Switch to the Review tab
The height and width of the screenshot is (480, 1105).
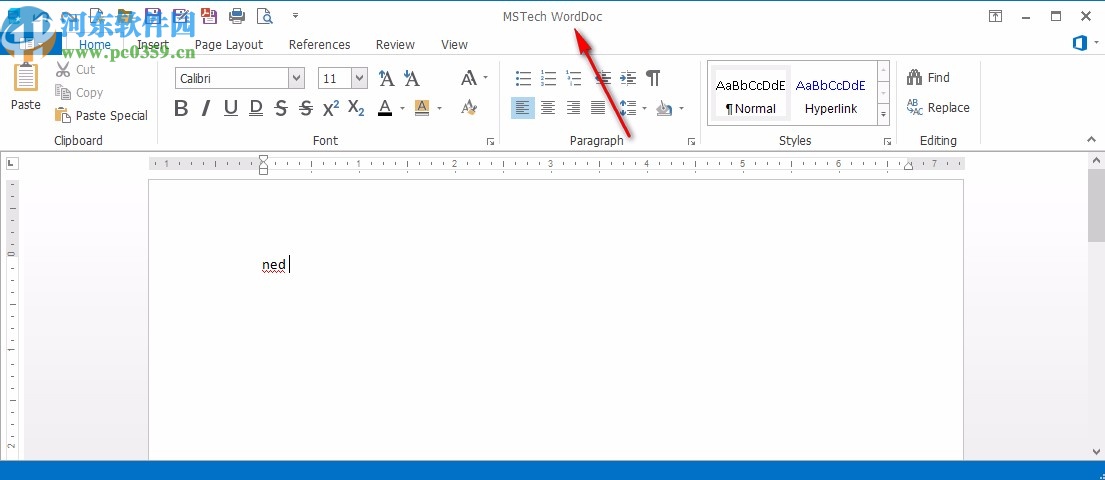coord(395,44)
